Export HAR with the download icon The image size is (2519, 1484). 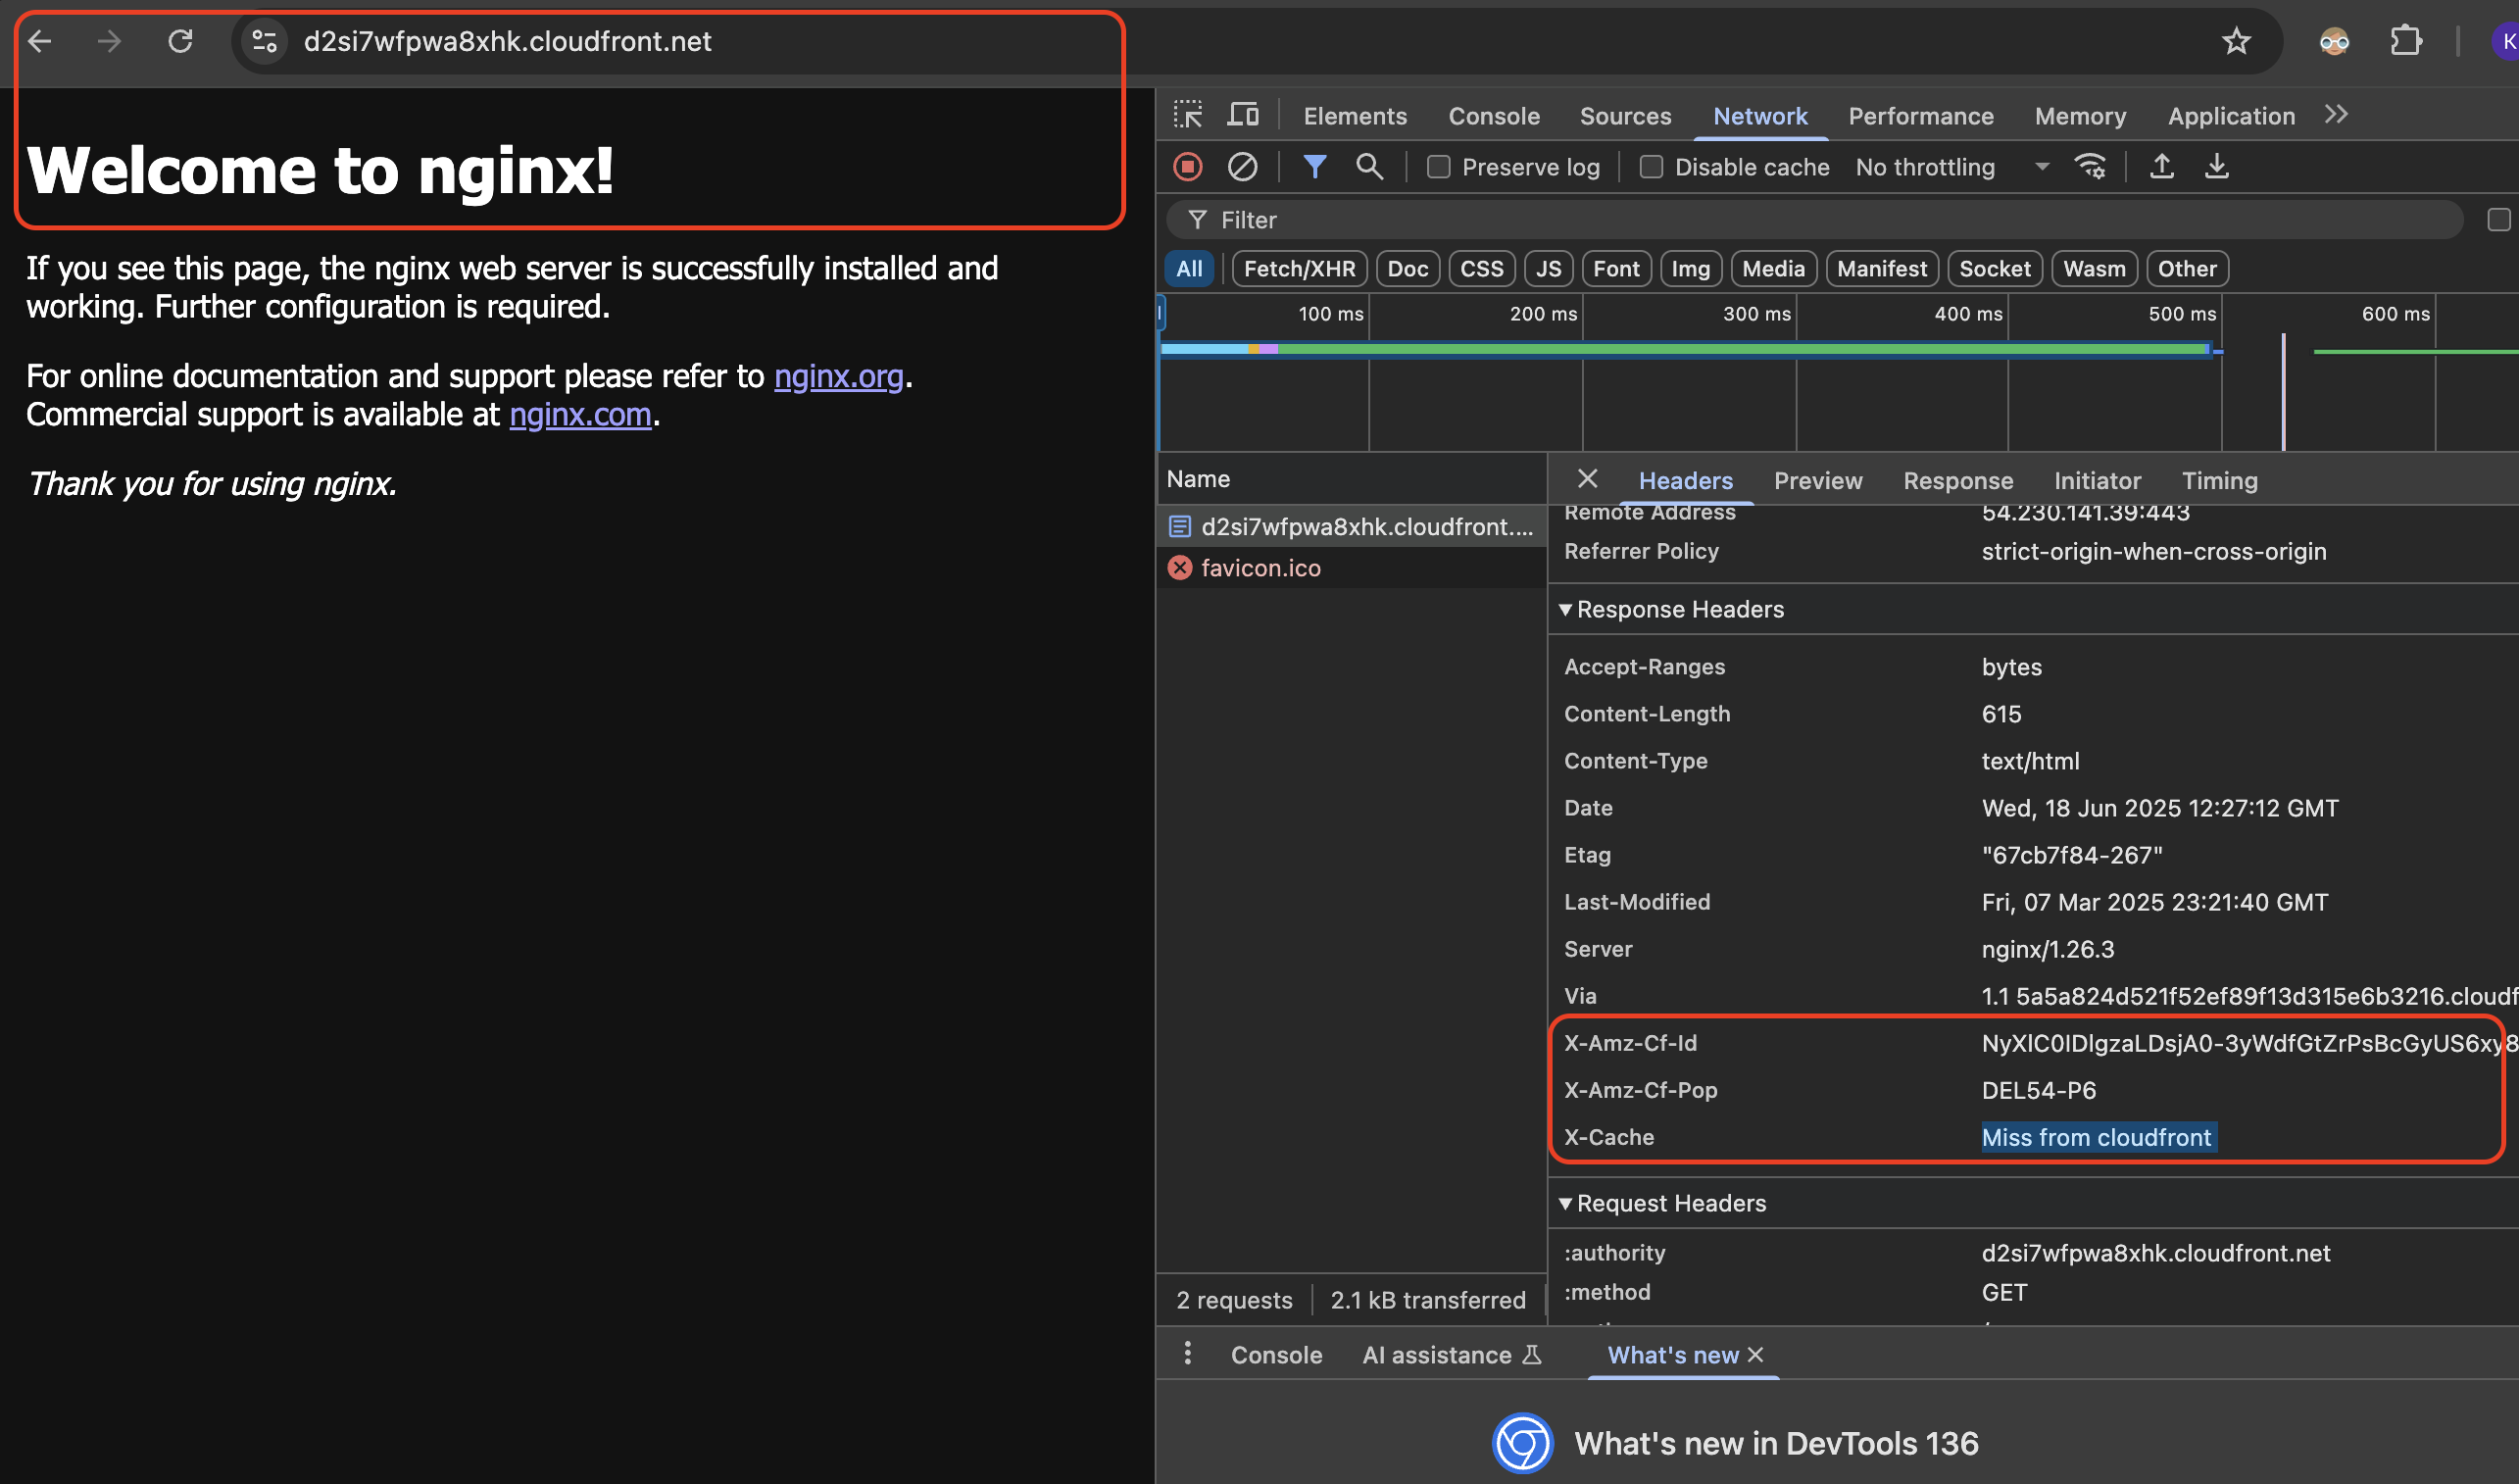(2216, 167)
